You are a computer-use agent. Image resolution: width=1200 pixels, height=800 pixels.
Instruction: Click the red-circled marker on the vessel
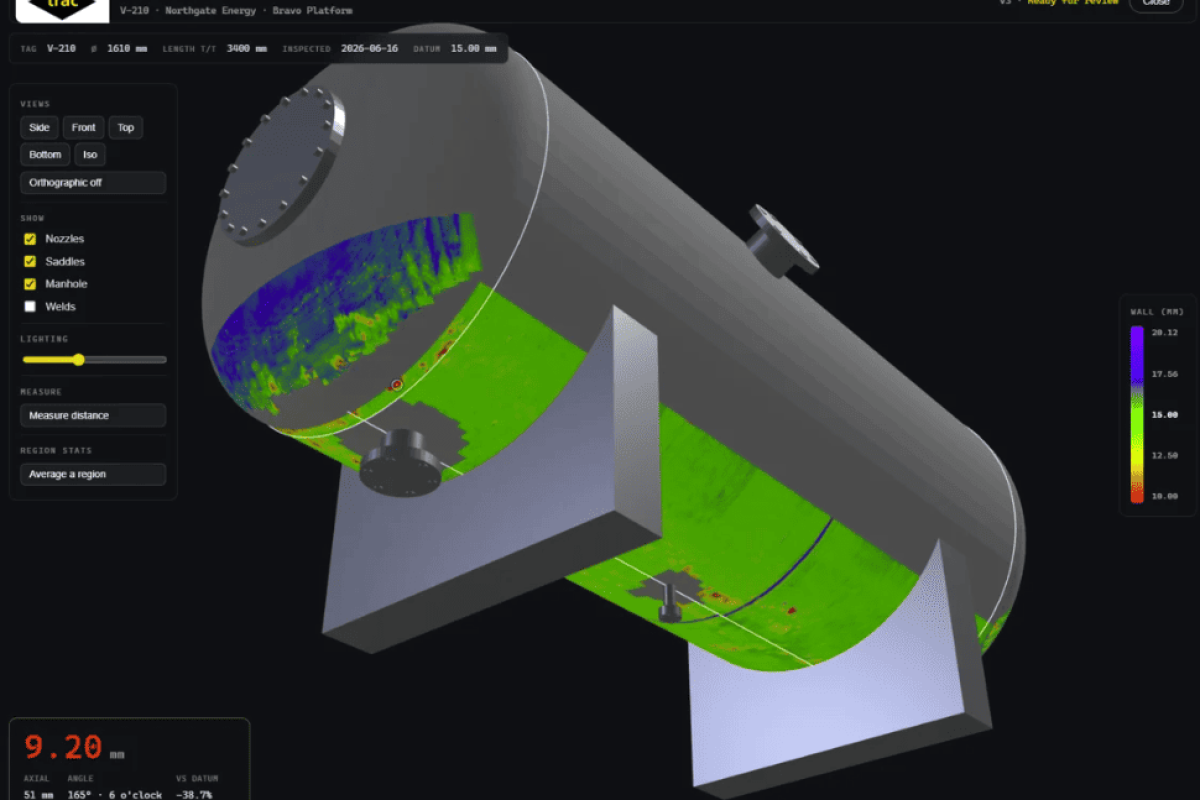click(x=396, y=384)
